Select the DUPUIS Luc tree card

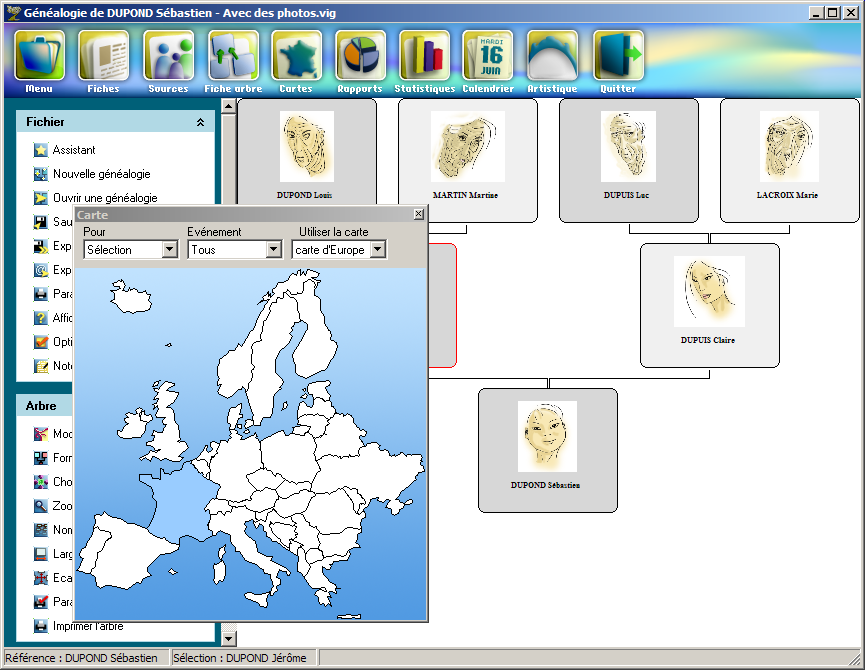pyautogui.click(x=629, y=160)
